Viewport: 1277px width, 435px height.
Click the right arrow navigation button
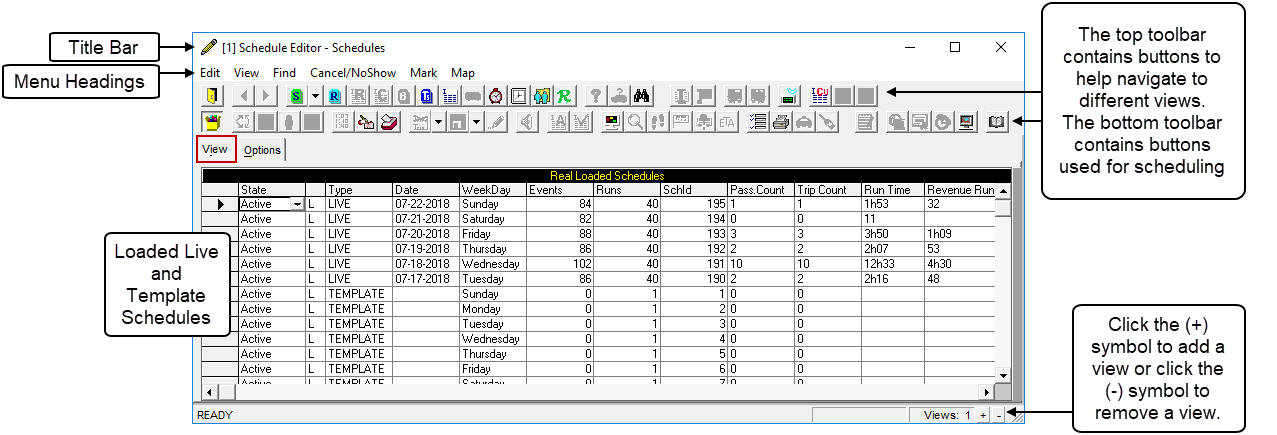tap(266, 96)
